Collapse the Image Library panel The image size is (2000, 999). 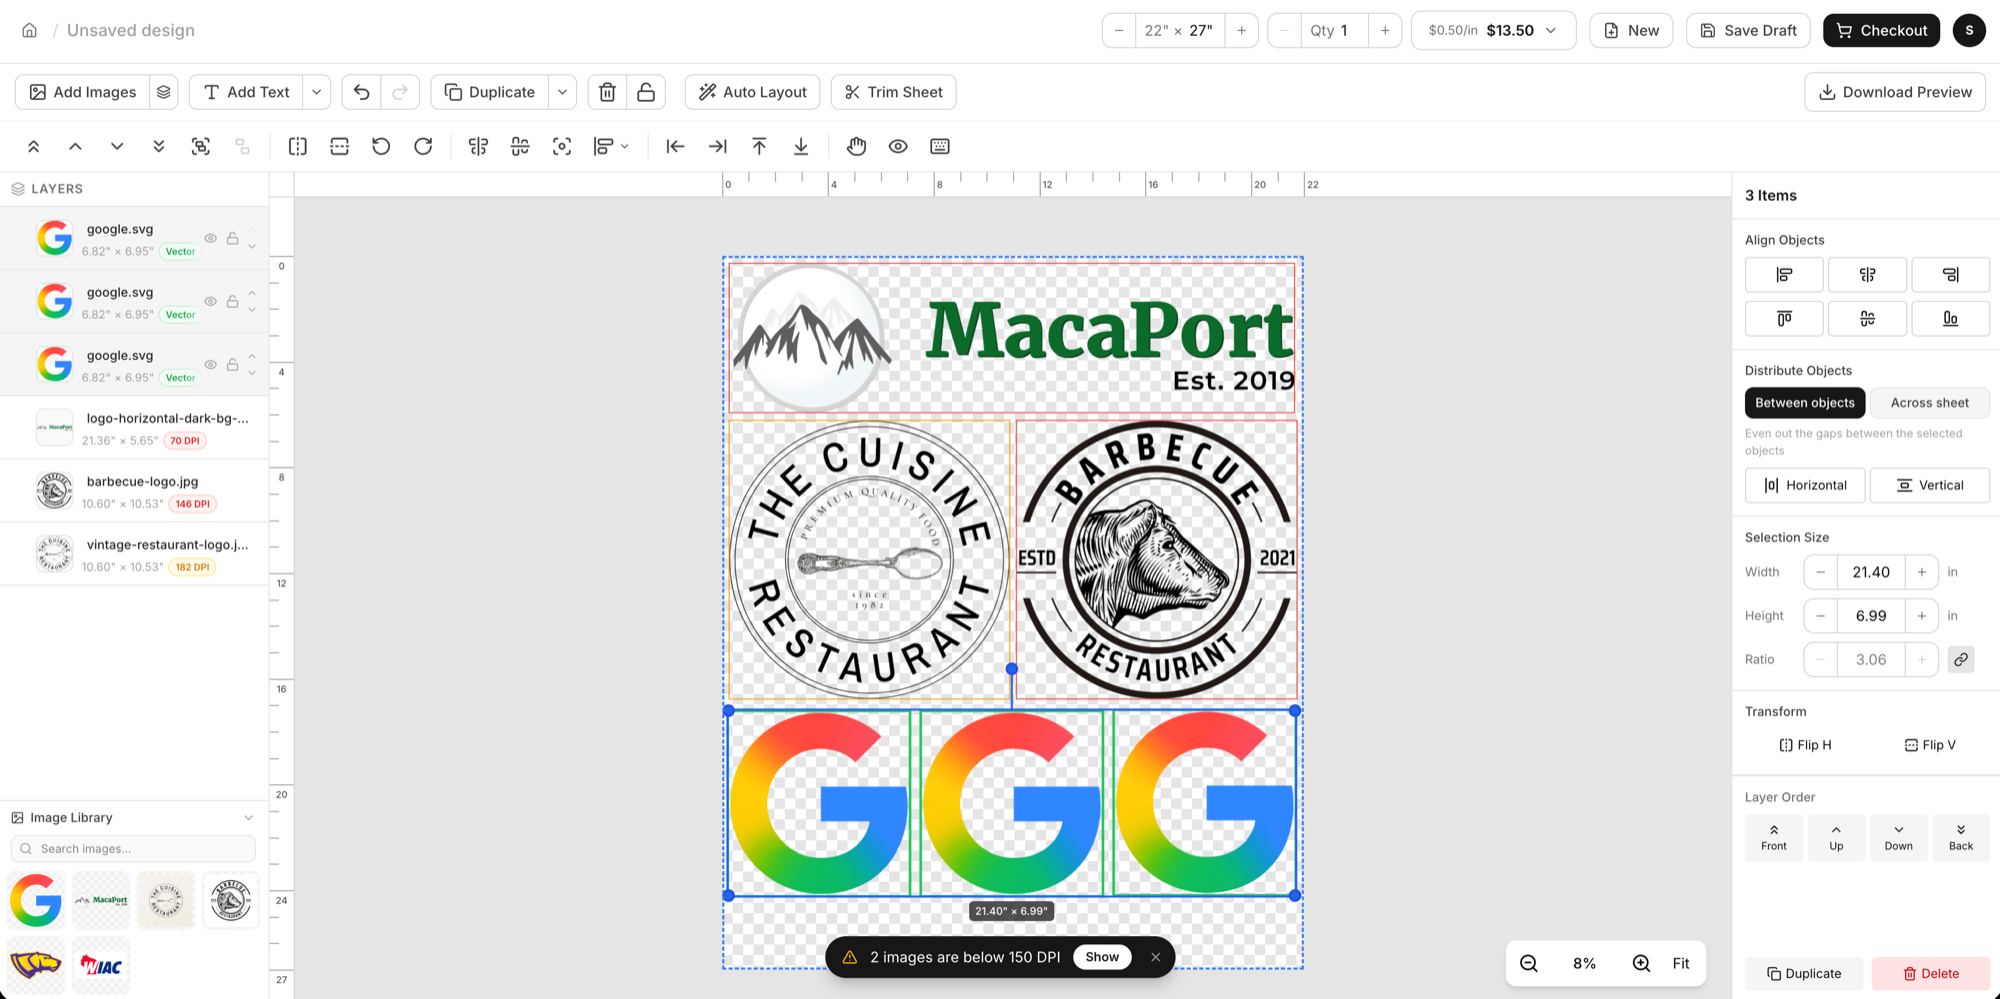tap(248, 818)
